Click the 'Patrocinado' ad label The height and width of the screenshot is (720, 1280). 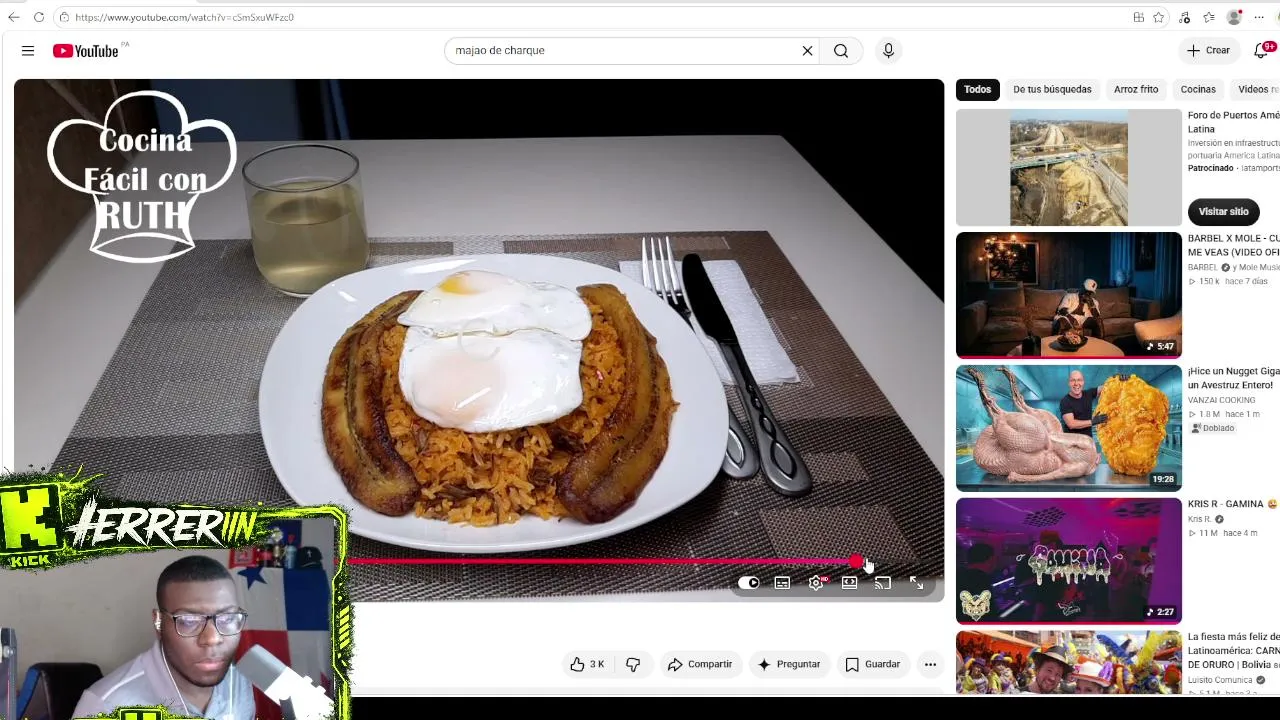1210,168
